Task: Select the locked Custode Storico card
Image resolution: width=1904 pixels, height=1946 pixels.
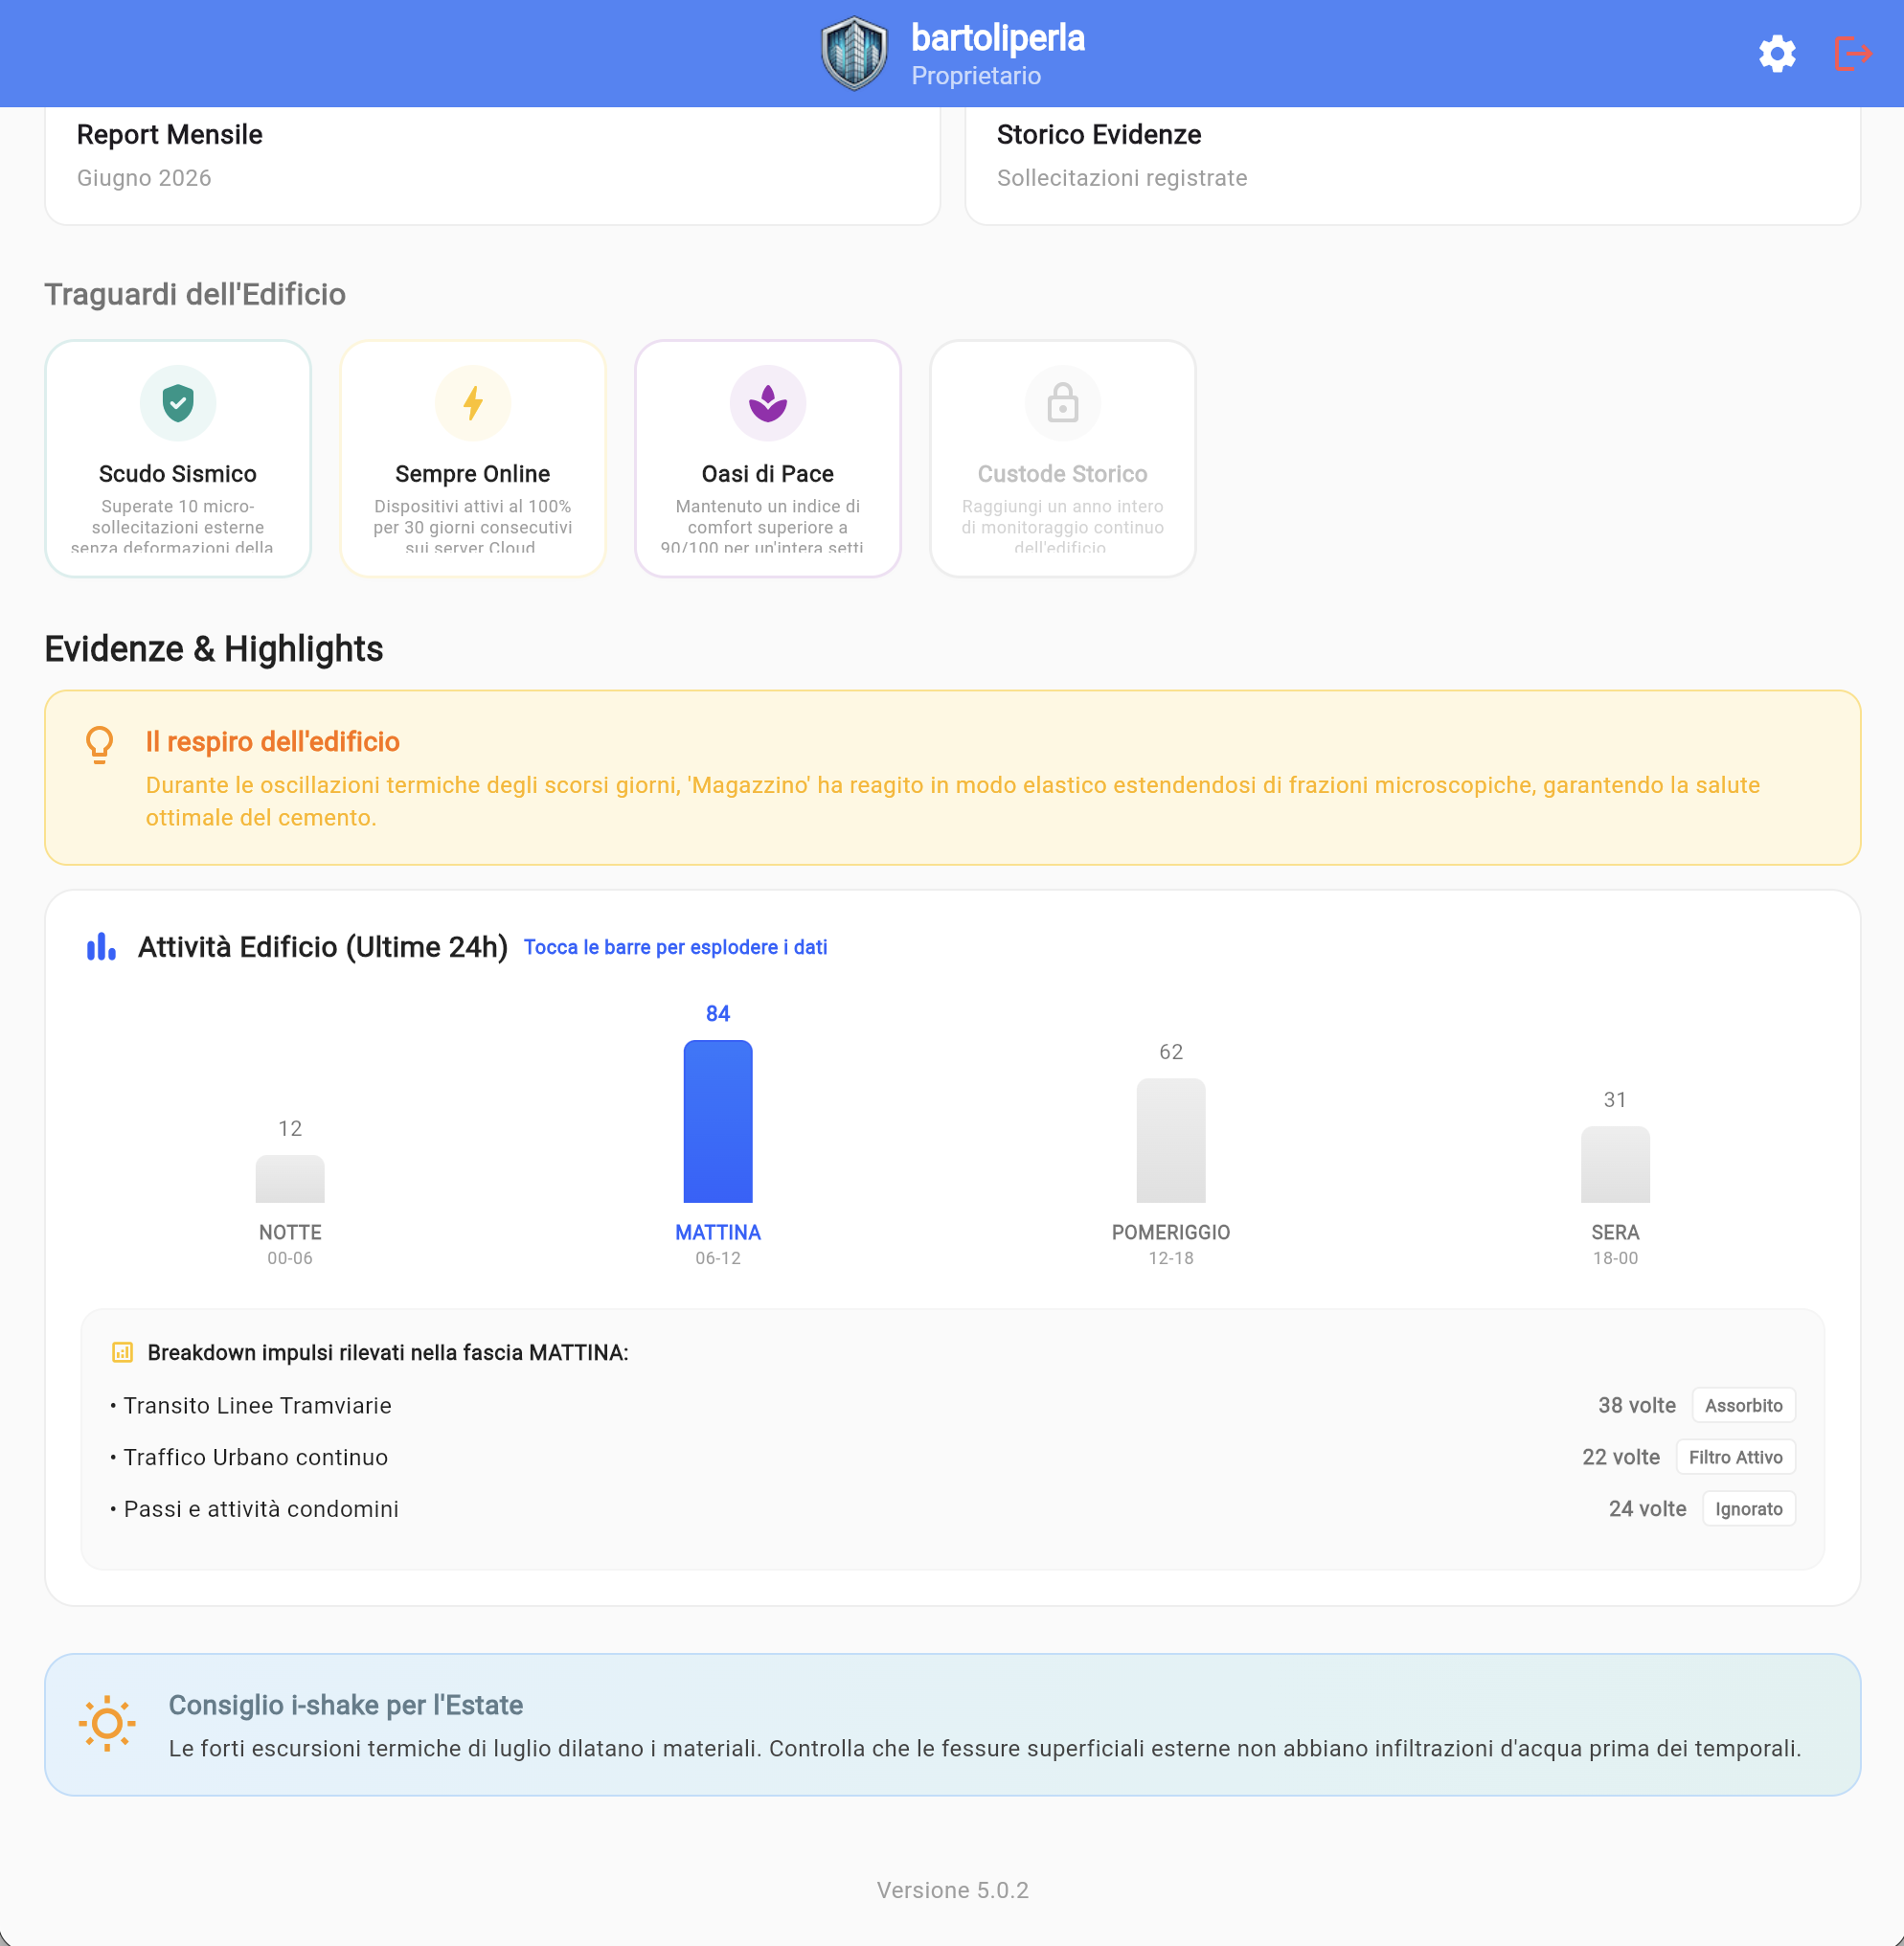Action: 1063,458
